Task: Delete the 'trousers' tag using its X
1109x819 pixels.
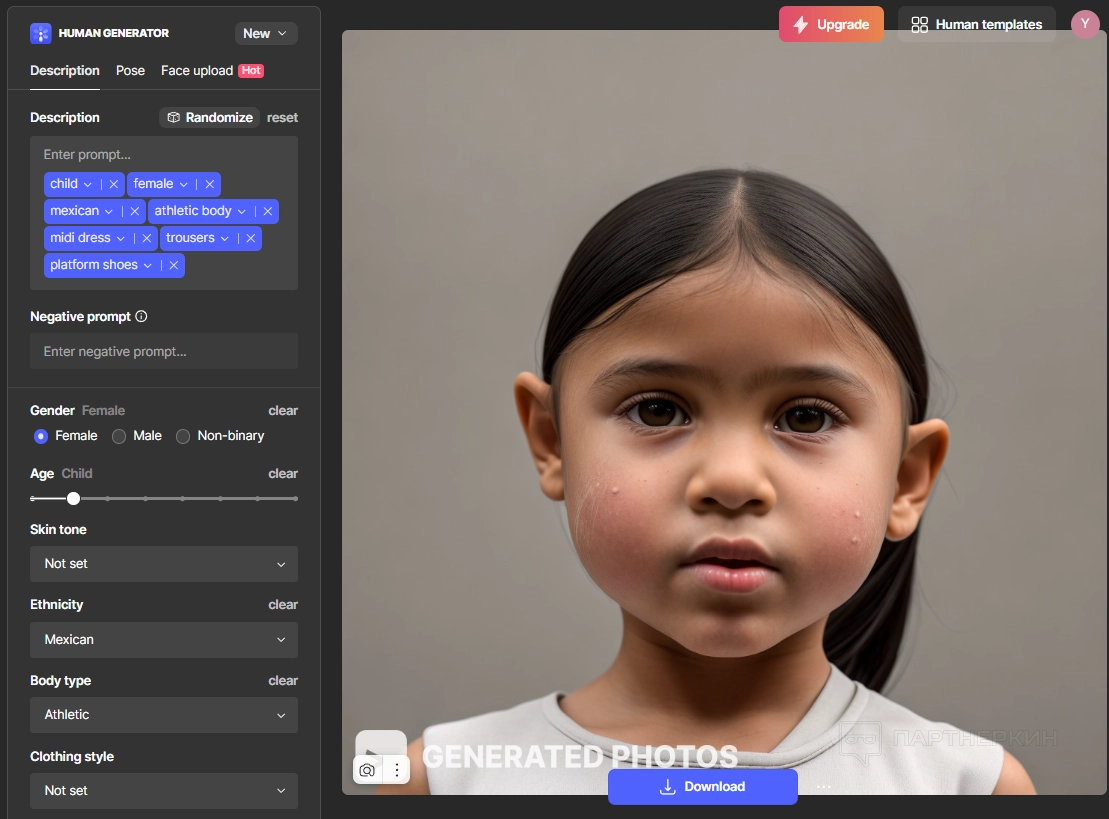Action: 251,238
